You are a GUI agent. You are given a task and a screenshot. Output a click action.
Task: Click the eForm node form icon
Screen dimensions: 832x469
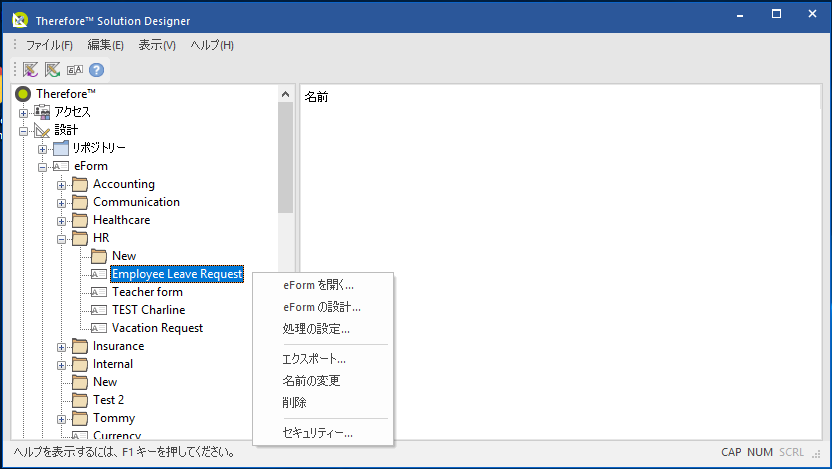61,166
